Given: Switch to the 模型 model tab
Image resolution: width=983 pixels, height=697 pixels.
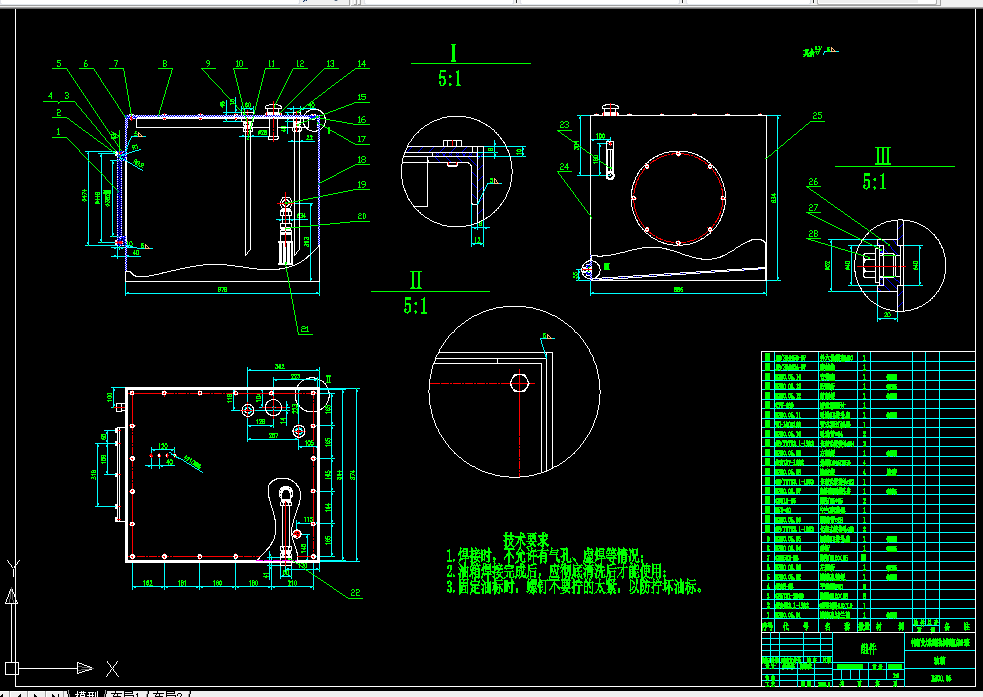Looking at the screenshot, I should click(87, 694).
